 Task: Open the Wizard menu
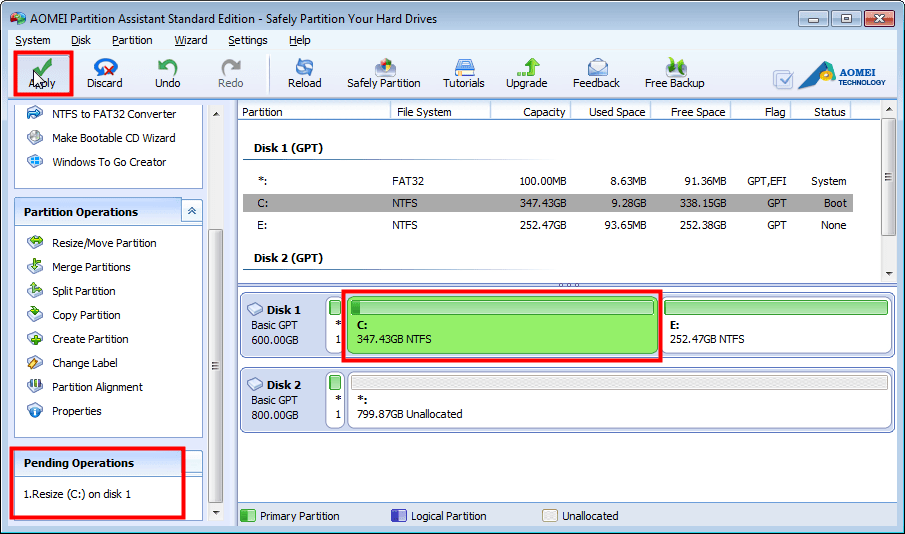190,40
